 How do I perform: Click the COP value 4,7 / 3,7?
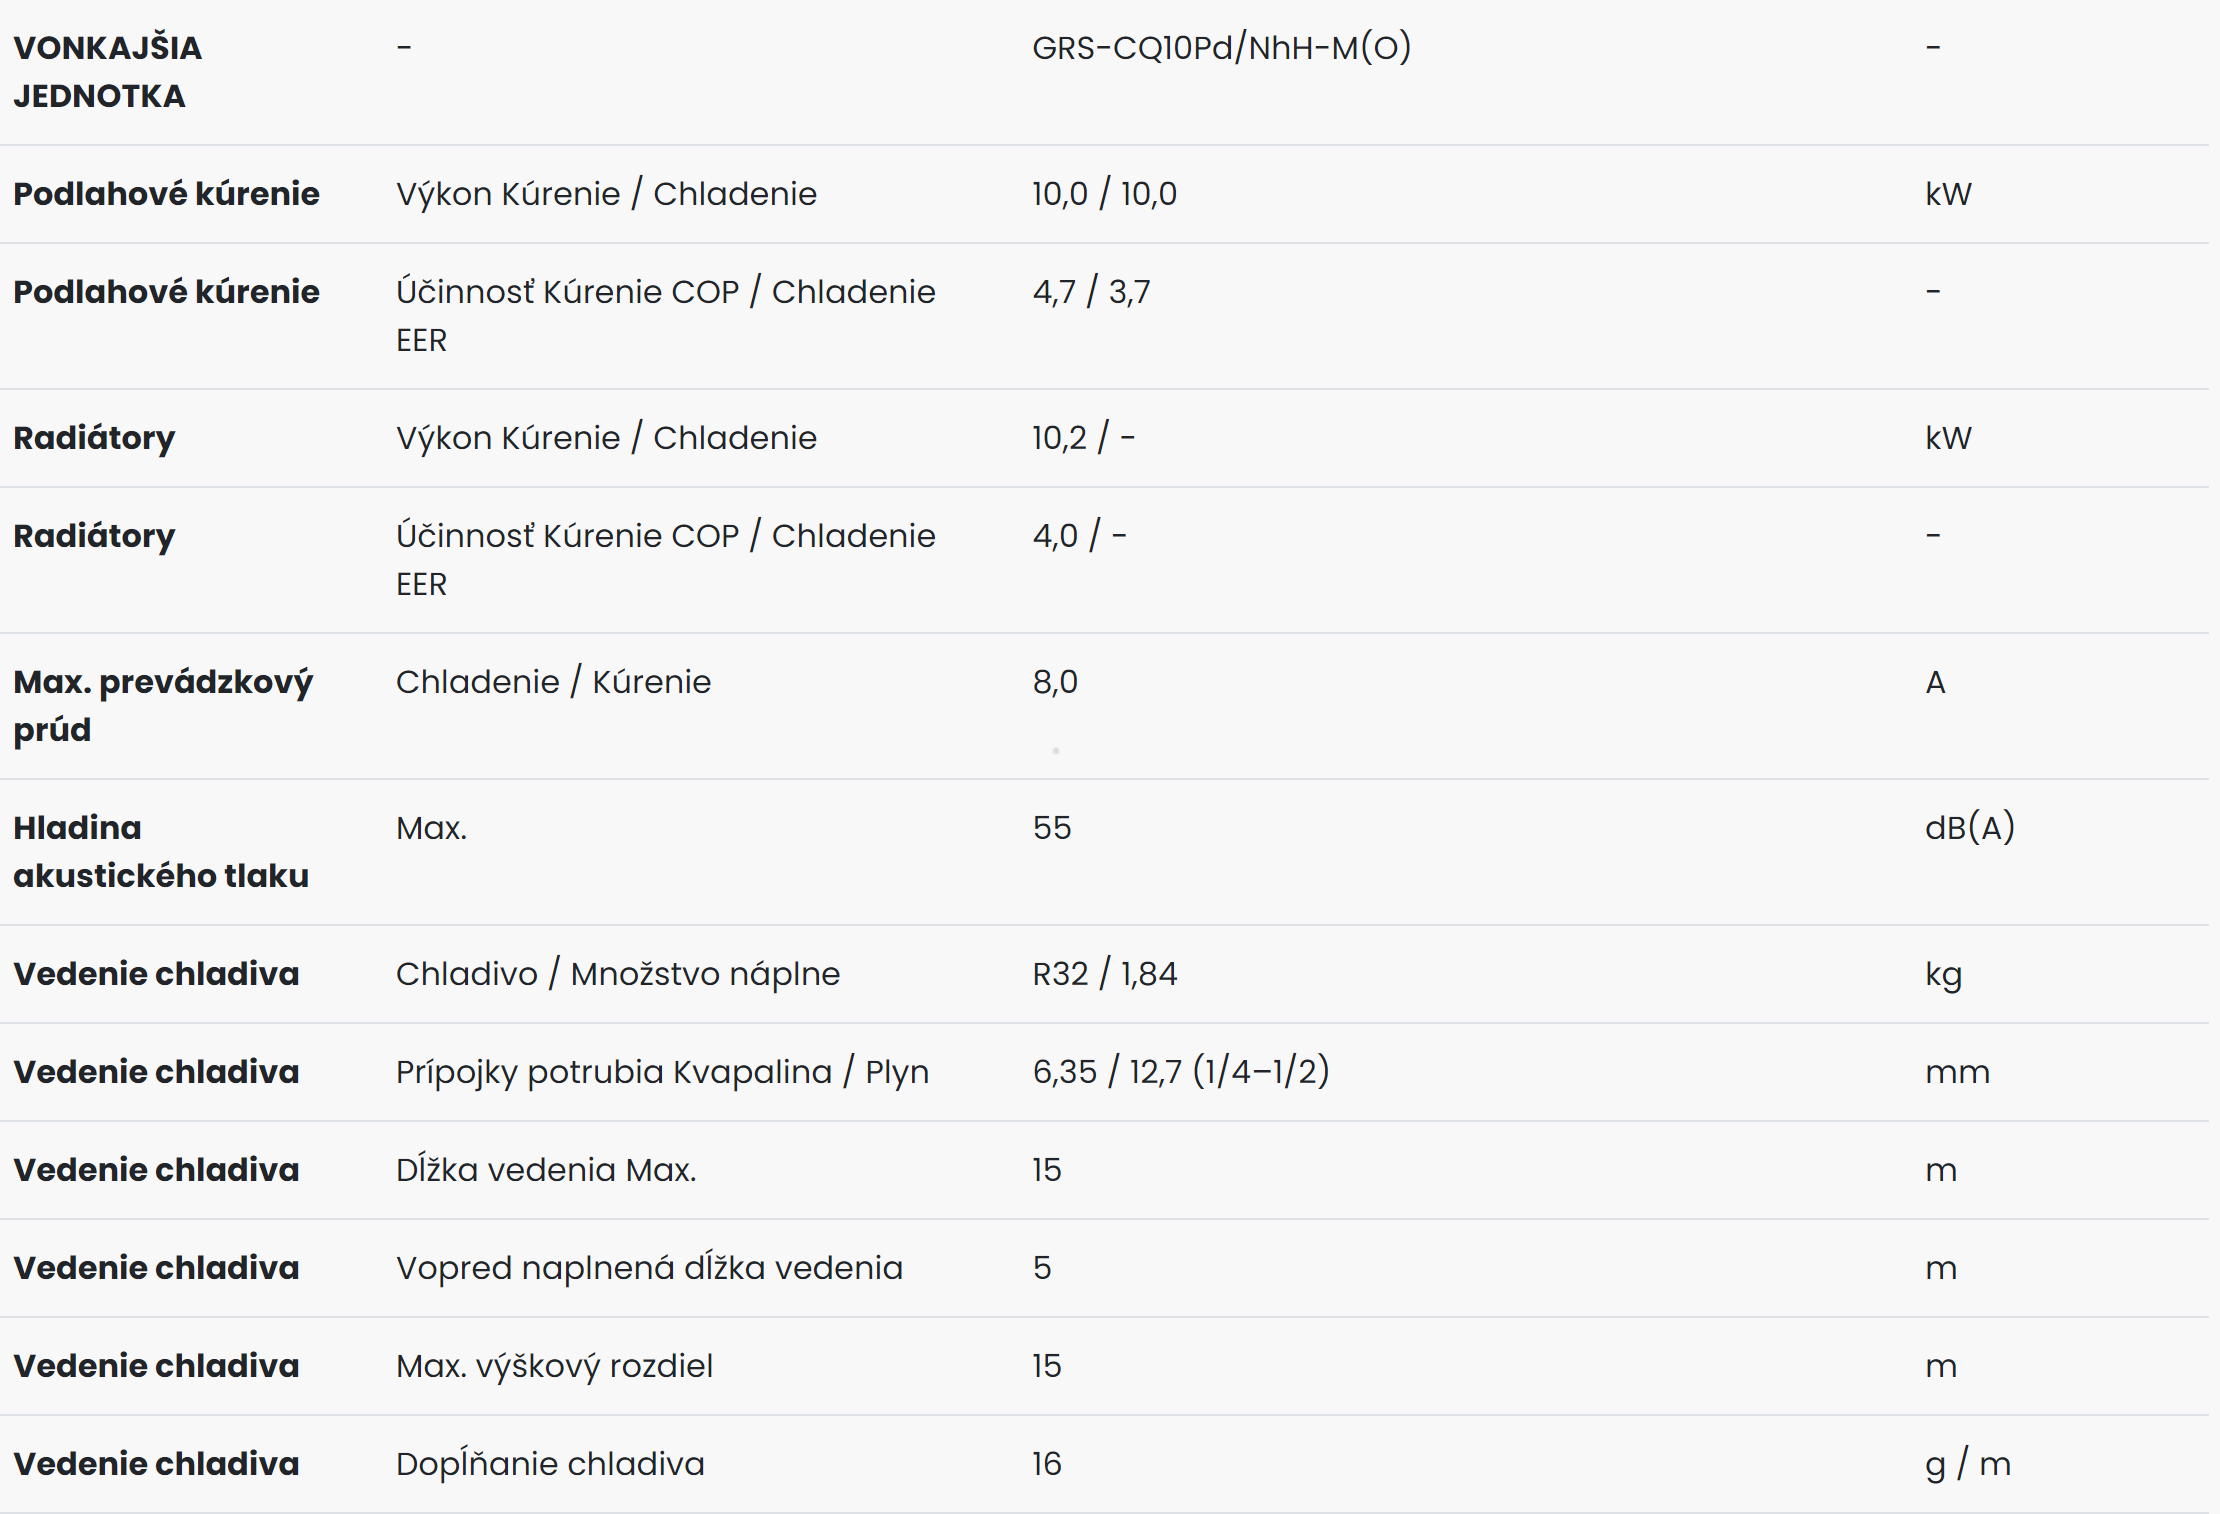click(x=1091, y=291)
